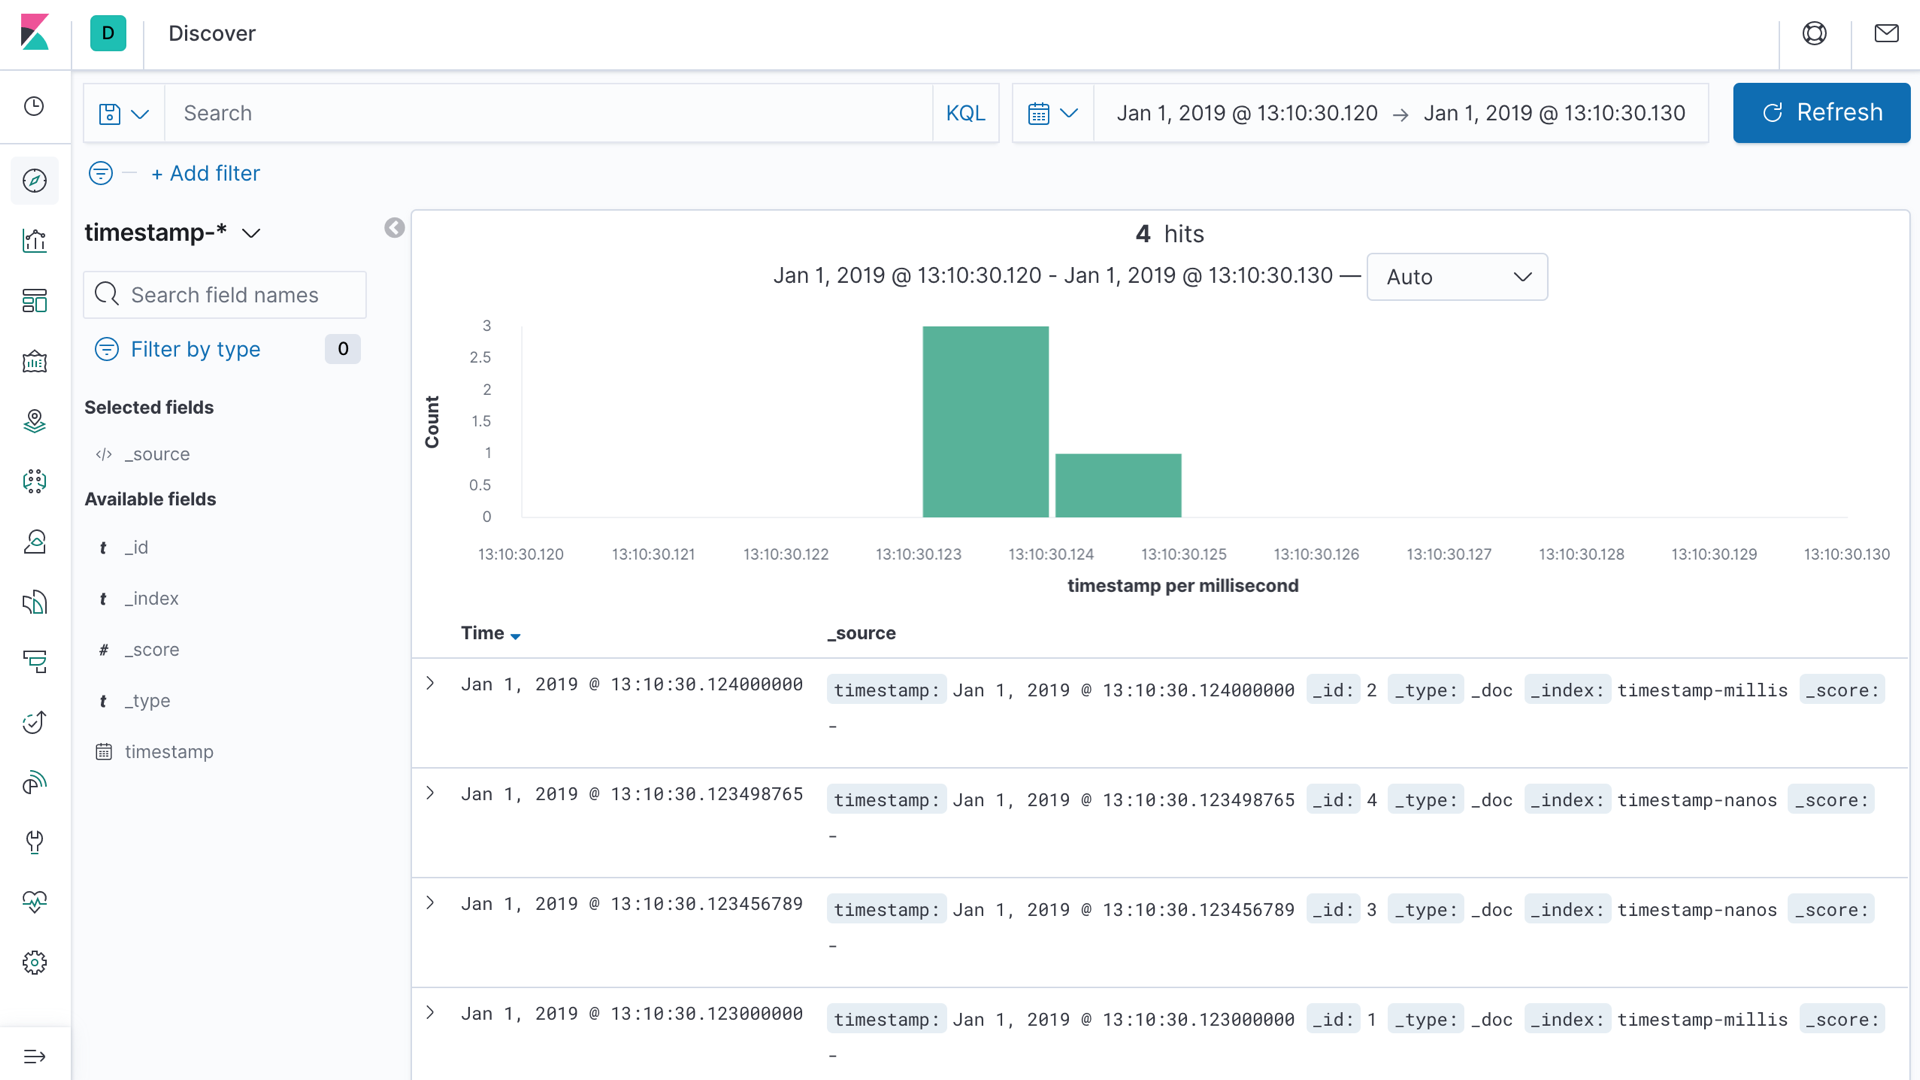Open Maps icon in sidebar
1920x1080 pixels.
tap(35, 421)
